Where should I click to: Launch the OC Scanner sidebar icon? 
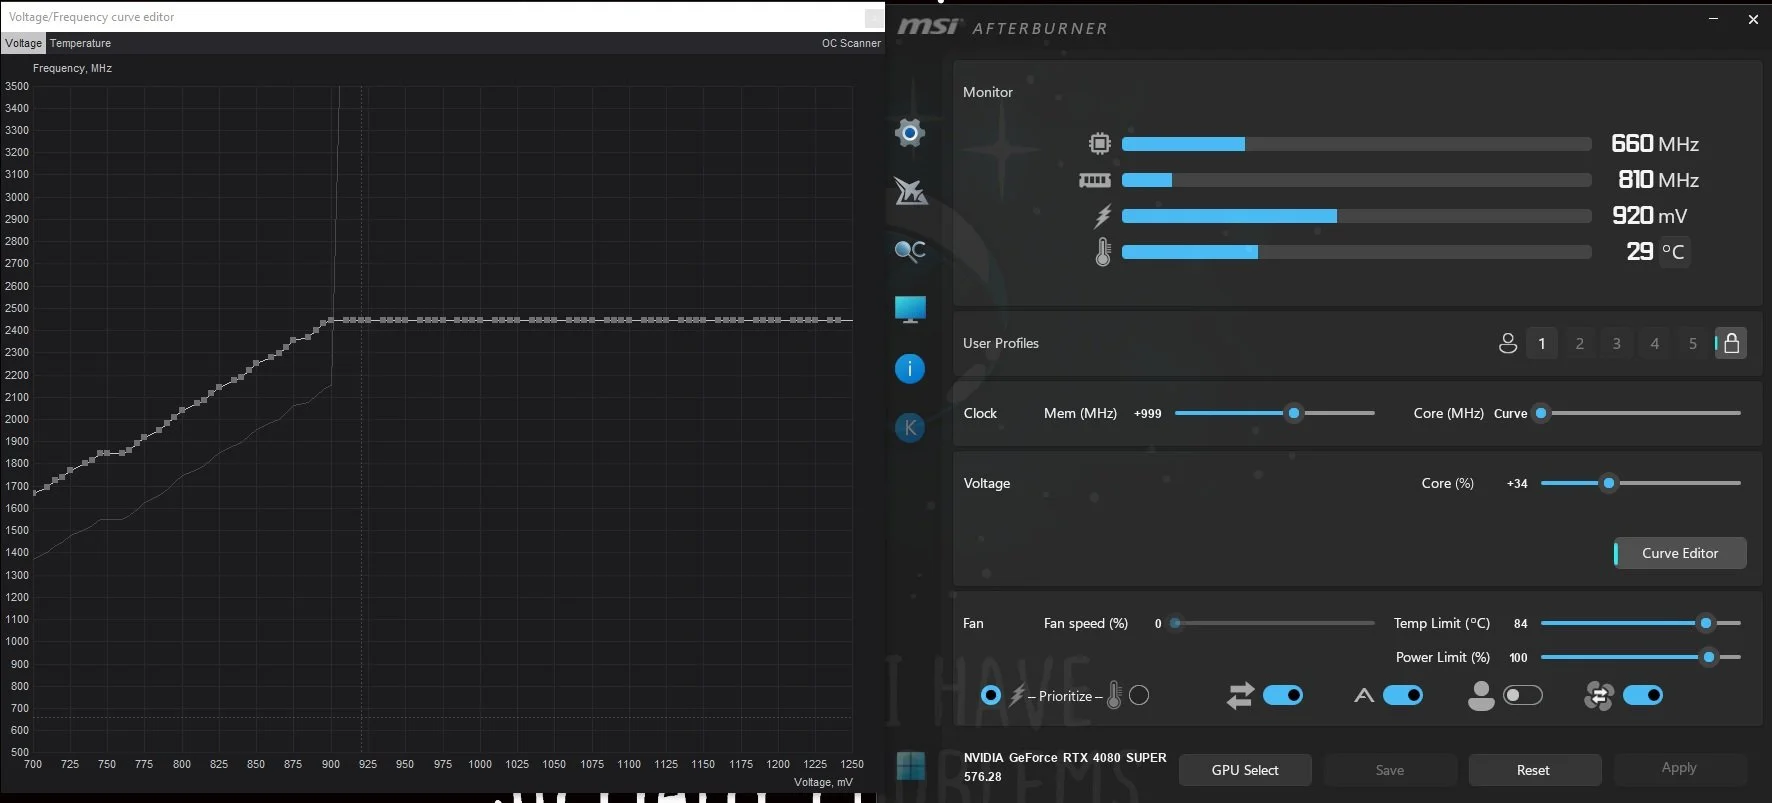(910, 250)
